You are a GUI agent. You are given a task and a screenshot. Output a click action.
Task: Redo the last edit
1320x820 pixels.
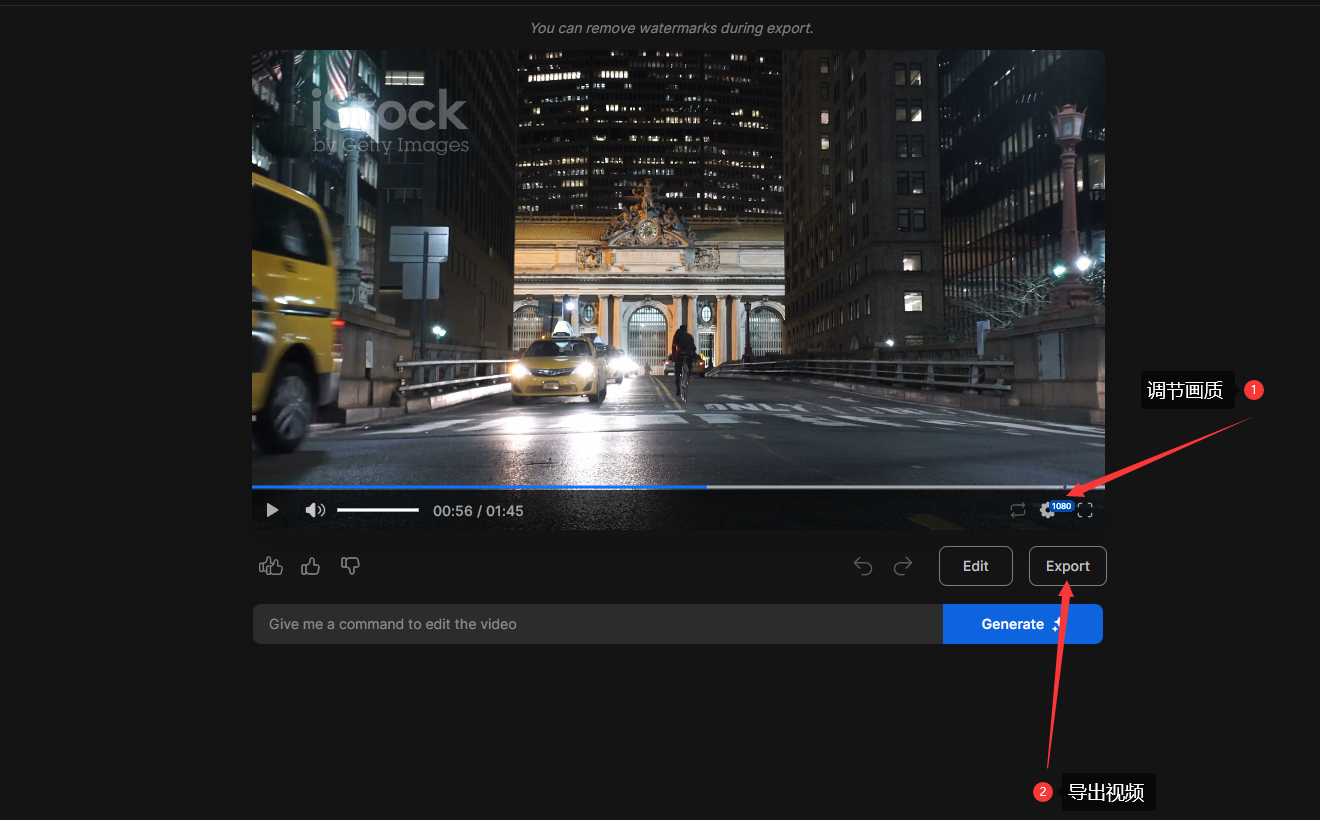[x=903, y=566]
